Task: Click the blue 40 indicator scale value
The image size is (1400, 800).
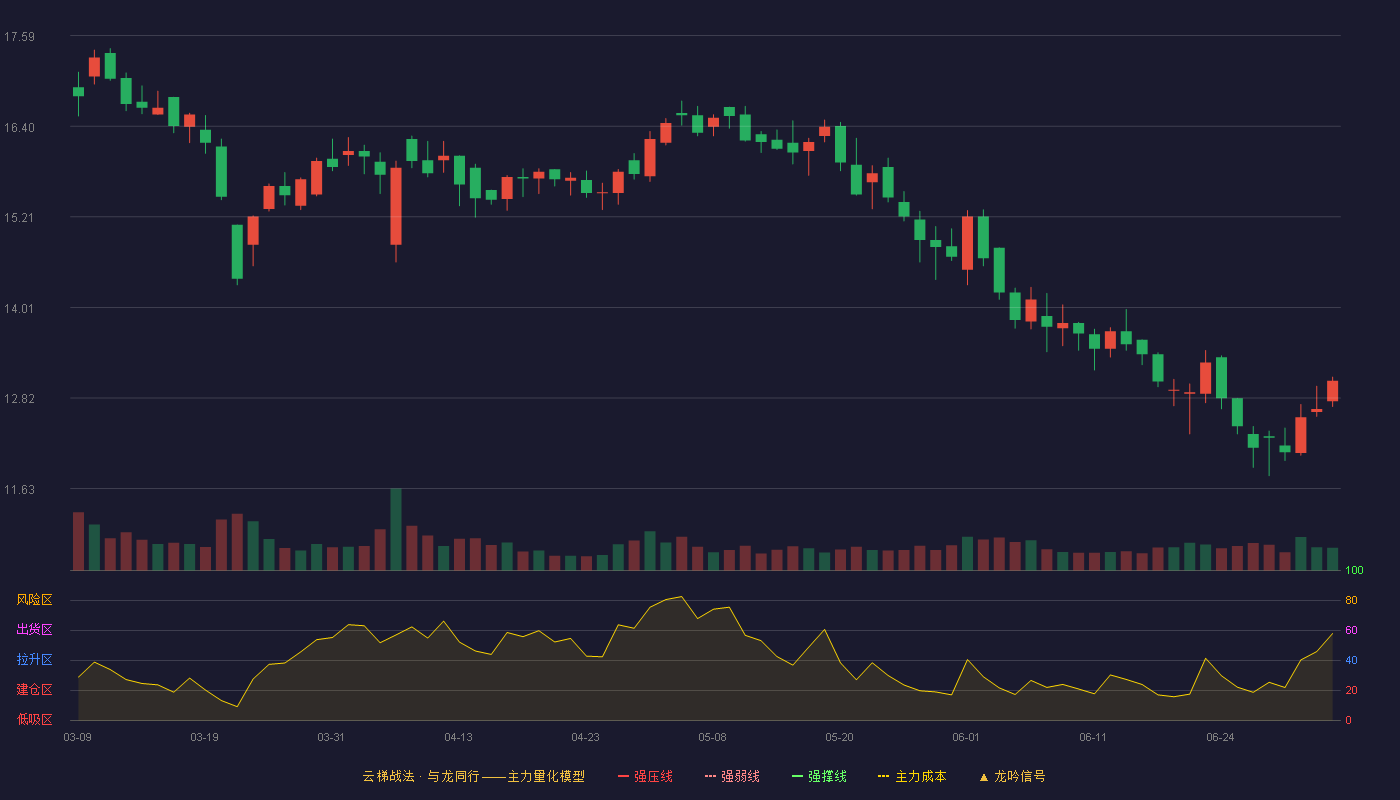Action: pyautogui.click(x=1351, y=660)
